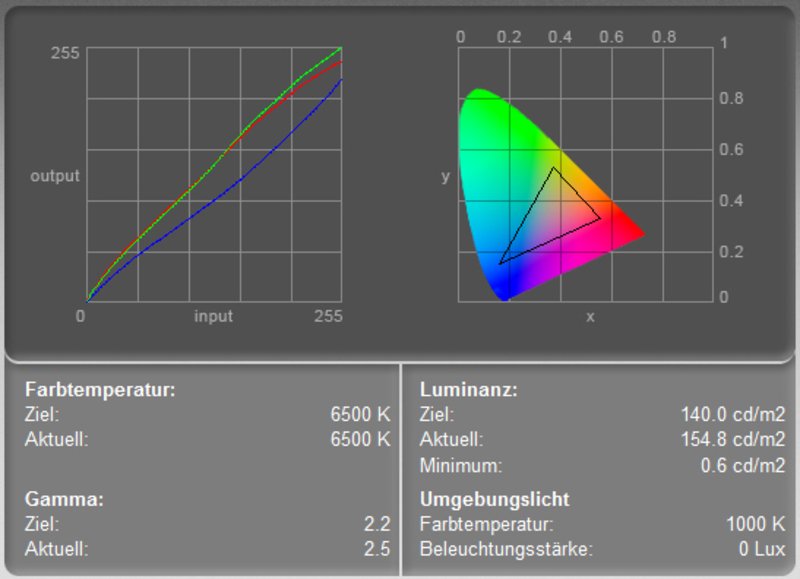
Task: Select the Farbtemperatur Ziel value 6500 K
Action: pyautogui.click(x=360, y=414)
